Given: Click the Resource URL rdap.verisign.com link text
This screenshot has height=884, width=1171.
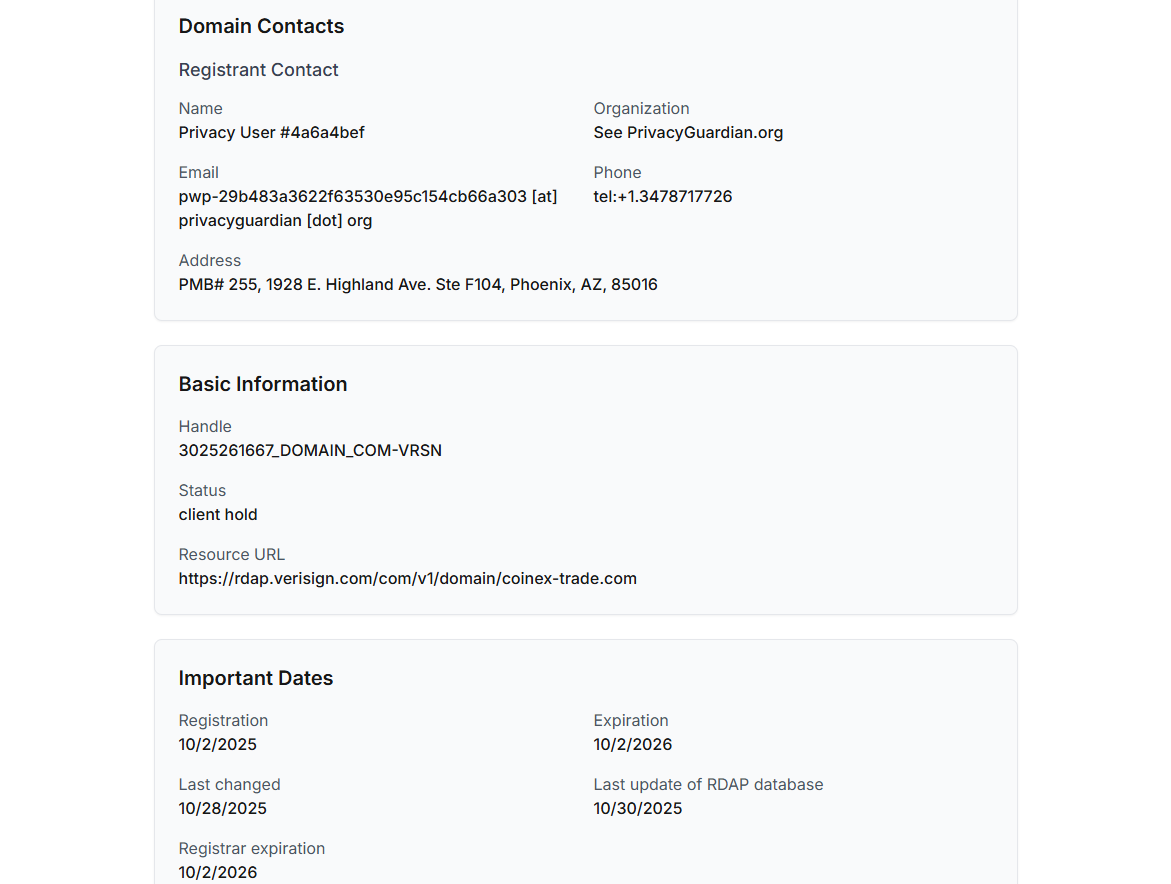Looking at the screenshot, I should [x=407, y=578].
